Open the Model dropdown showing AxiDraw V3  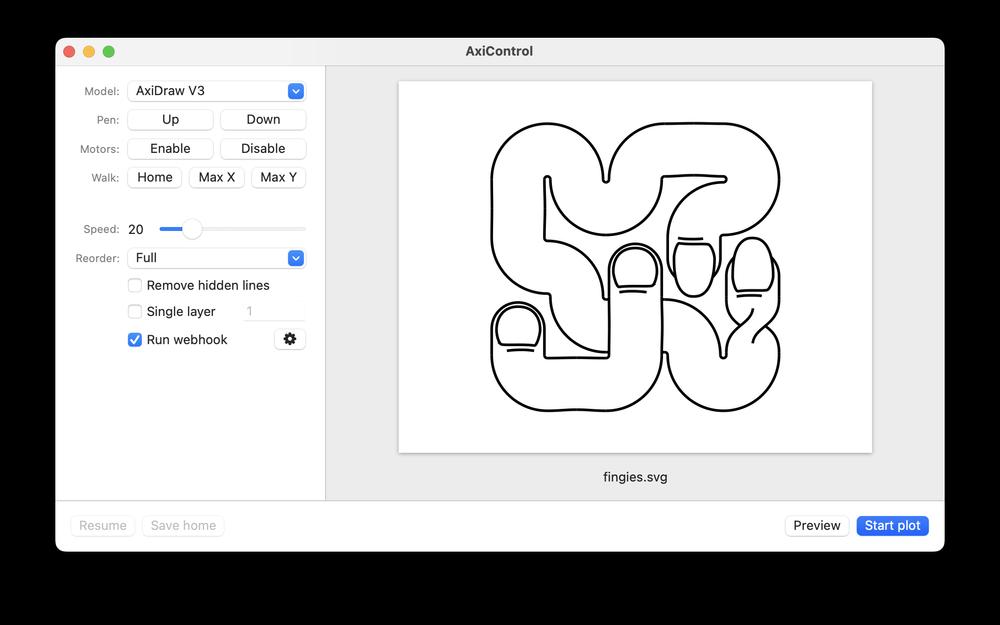[x=216, y=91]
